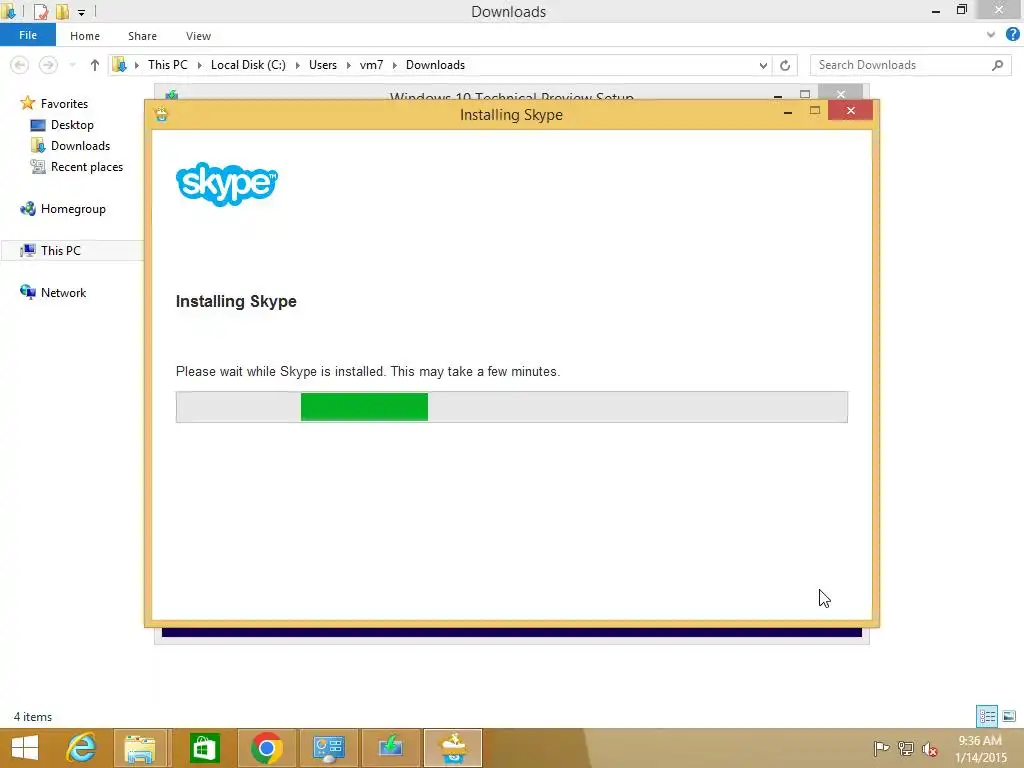Image resolution: width=1024 pixels, height=768 pixels.
Task: Open the Share ribbon tab
Action: 142,36
